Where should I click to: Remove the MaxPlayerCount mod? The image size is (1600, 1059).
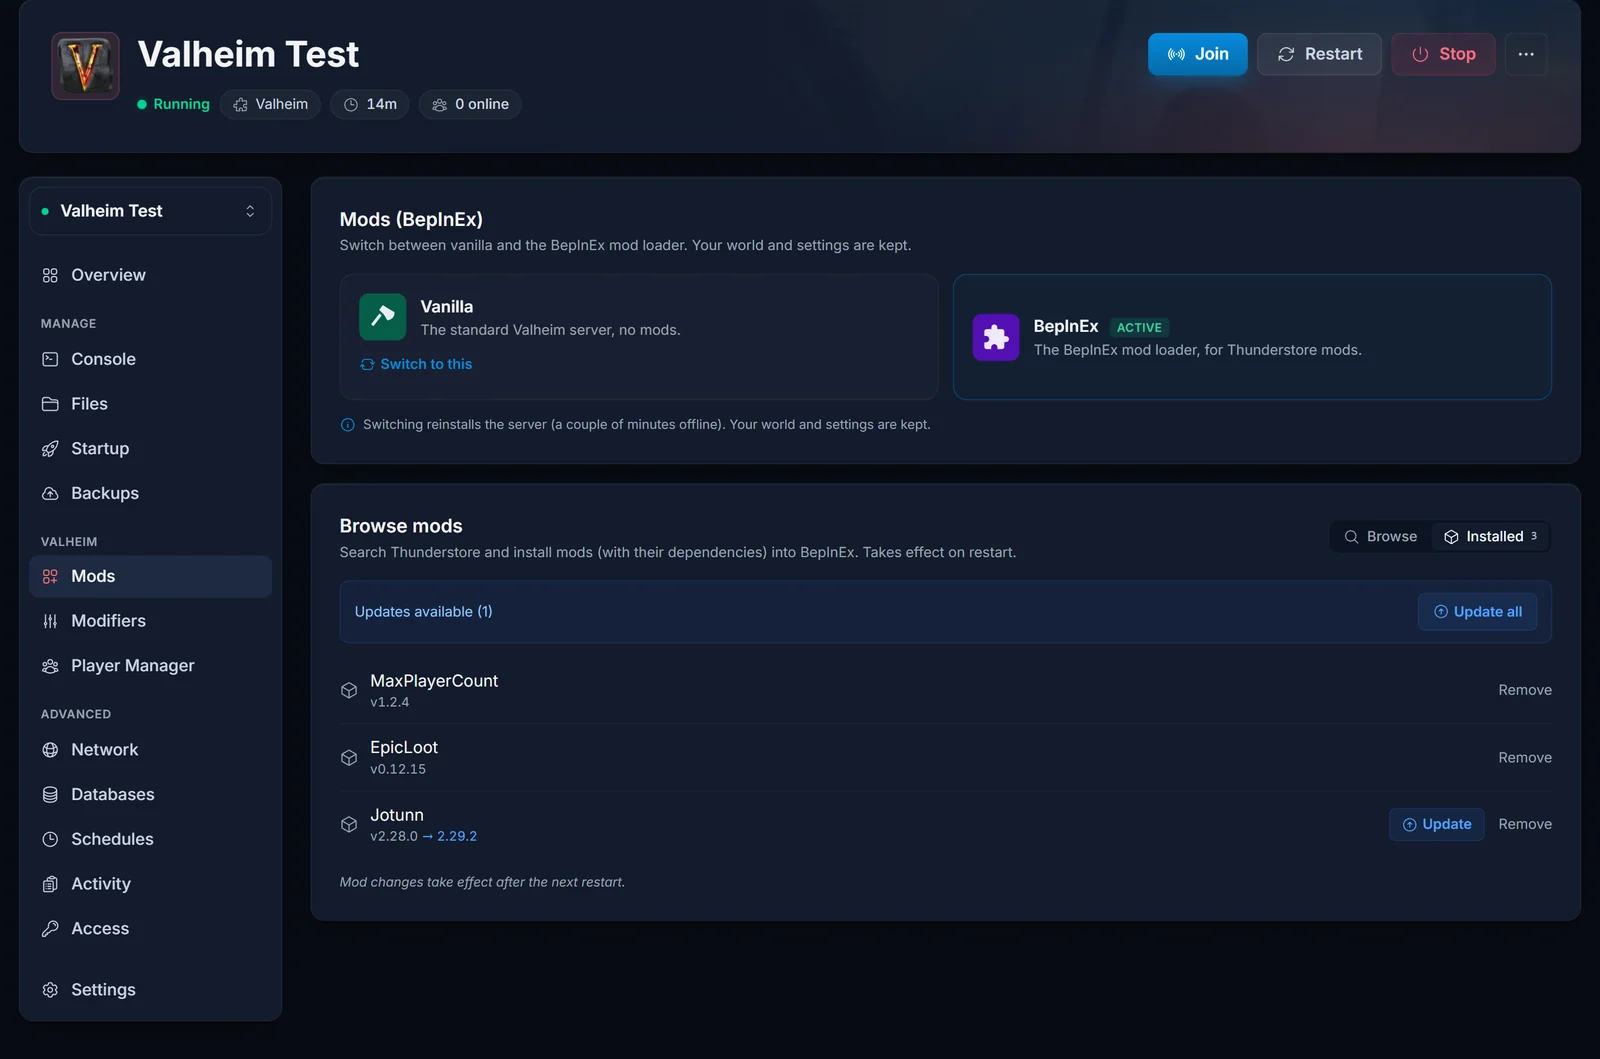[x=1525, y=690]
